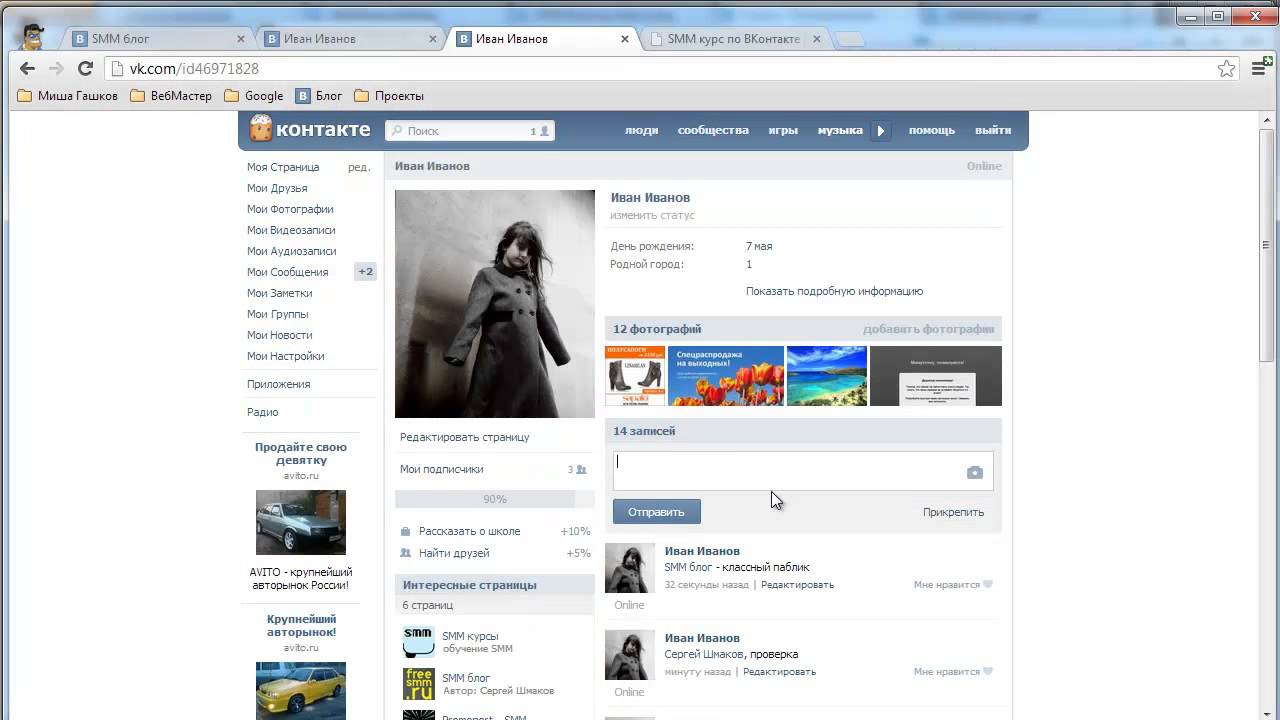This screenshot has width=1280, height=720.
Task: Click the 90% profile progress bar
Action: click(x=494, y=499)
